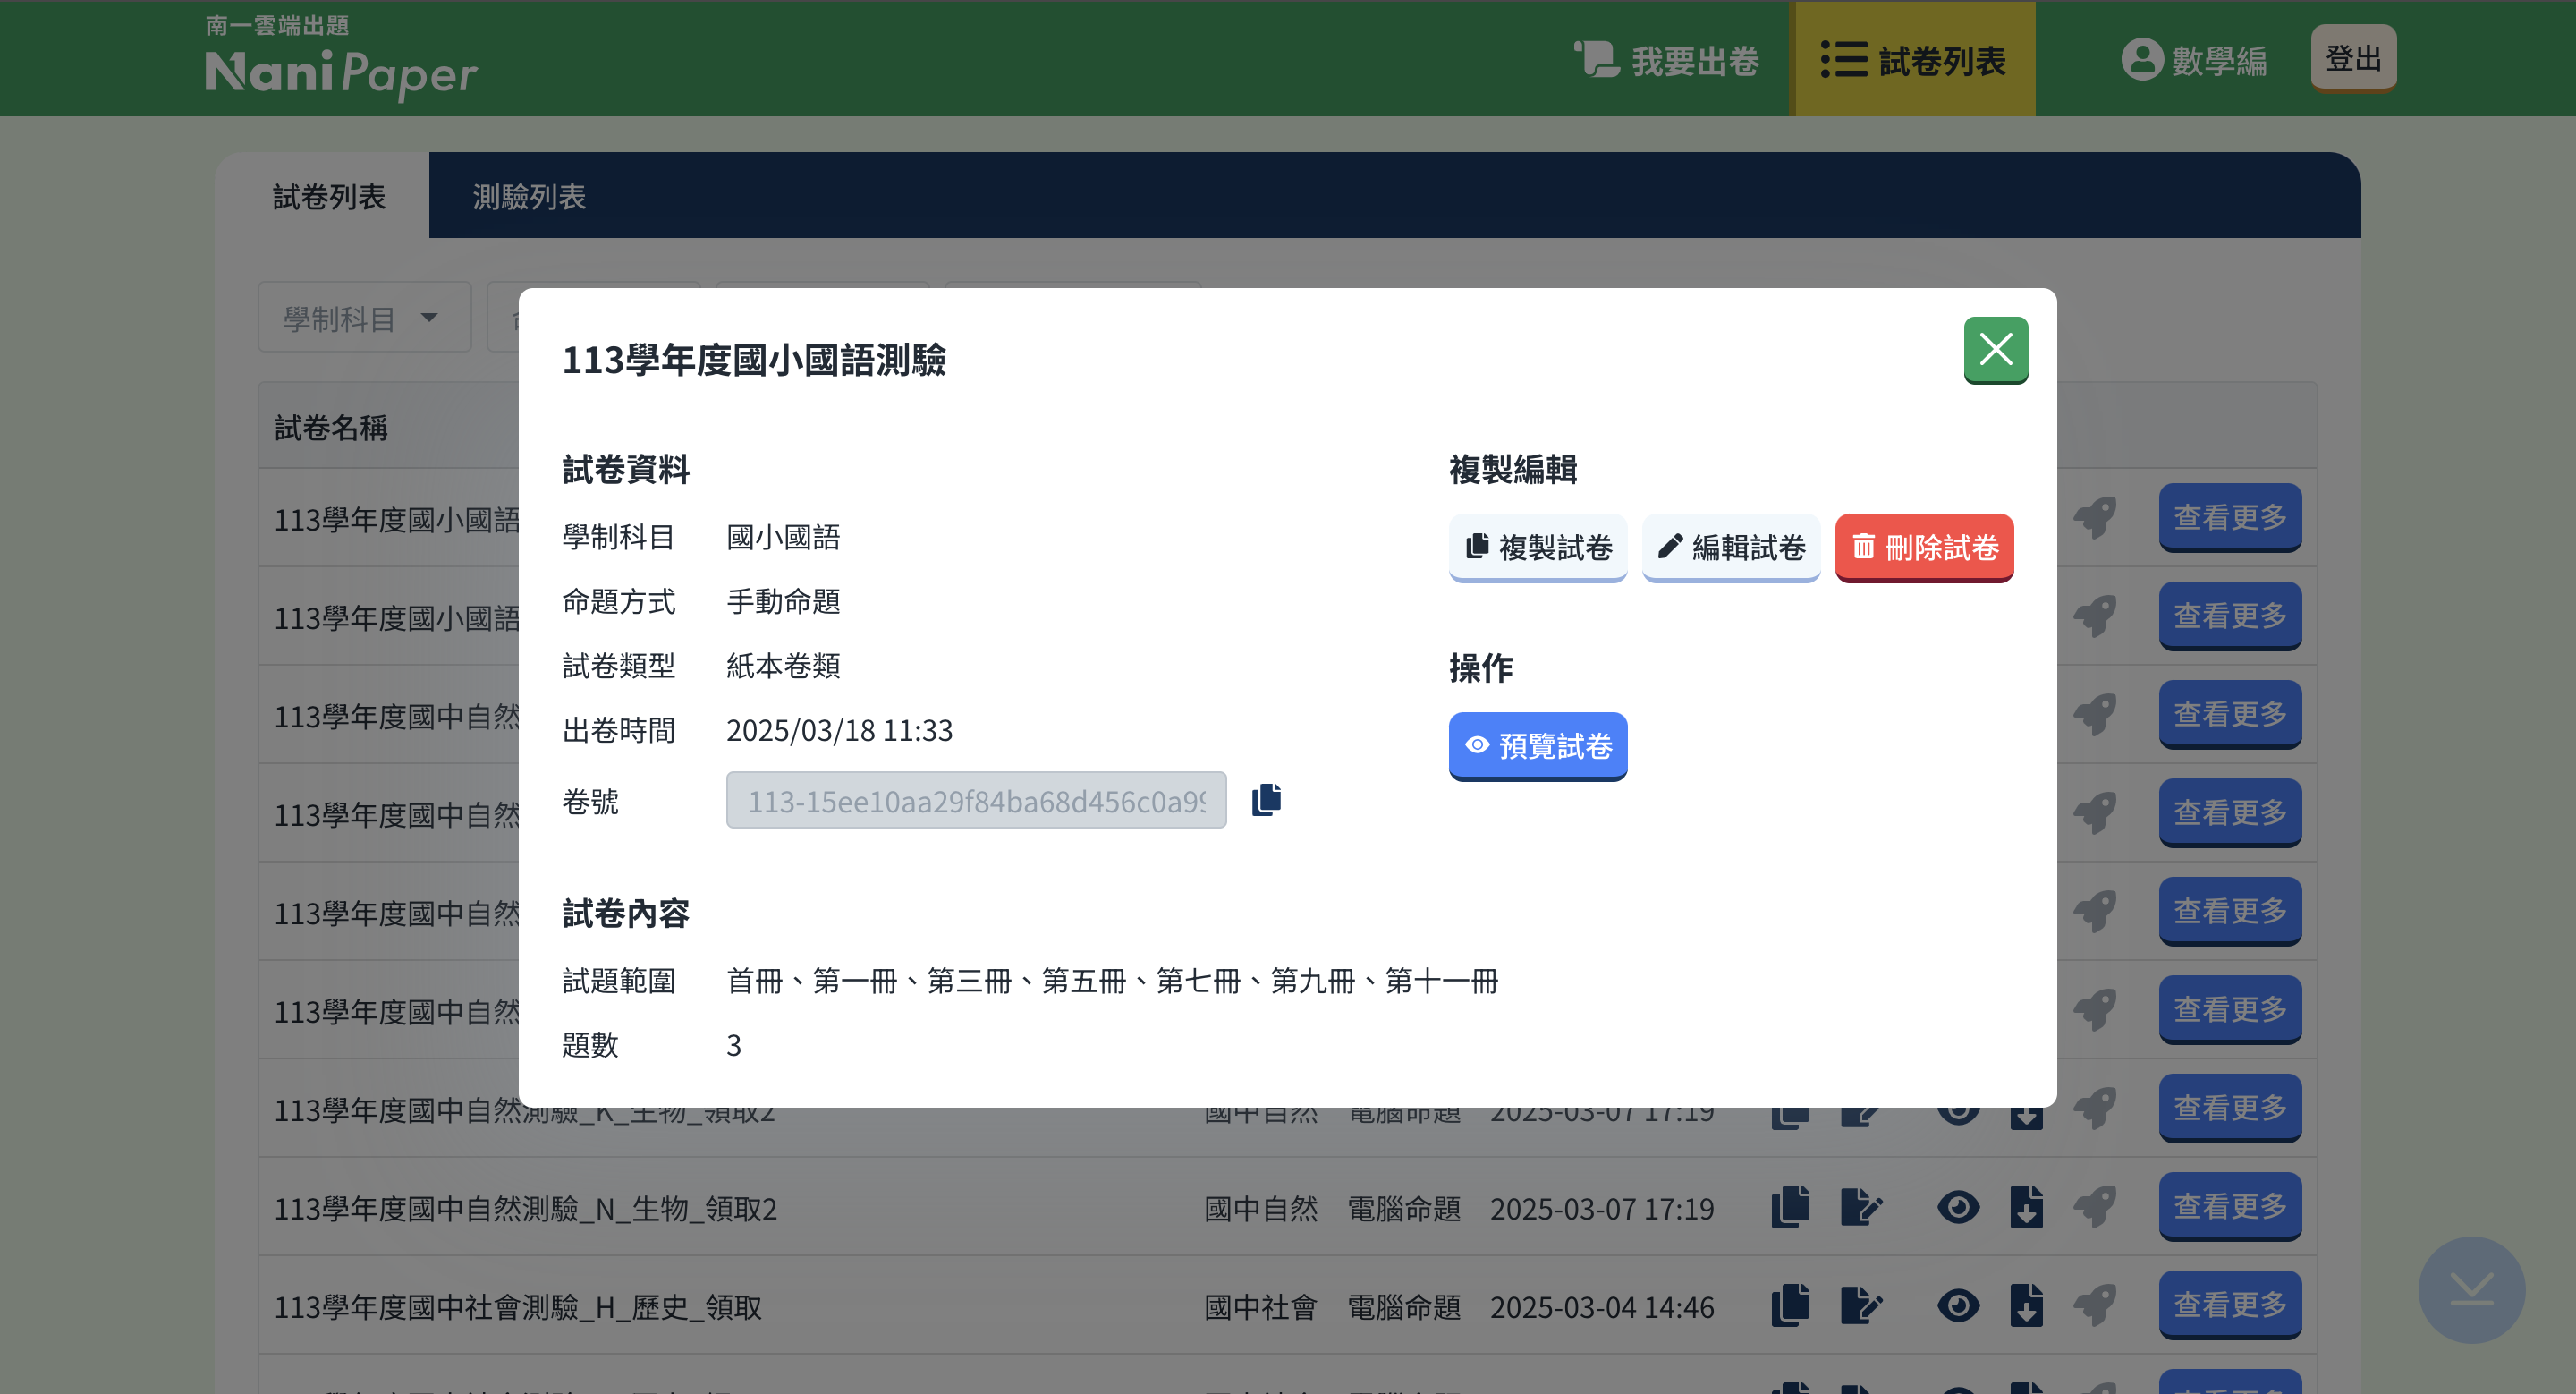This screenshot has width=2576, height=1394.
Task: Preview eye icon for 國中社會測驗_H_歷史_領取 row
Action: pyautogui.click(x=1958, y=1305)
